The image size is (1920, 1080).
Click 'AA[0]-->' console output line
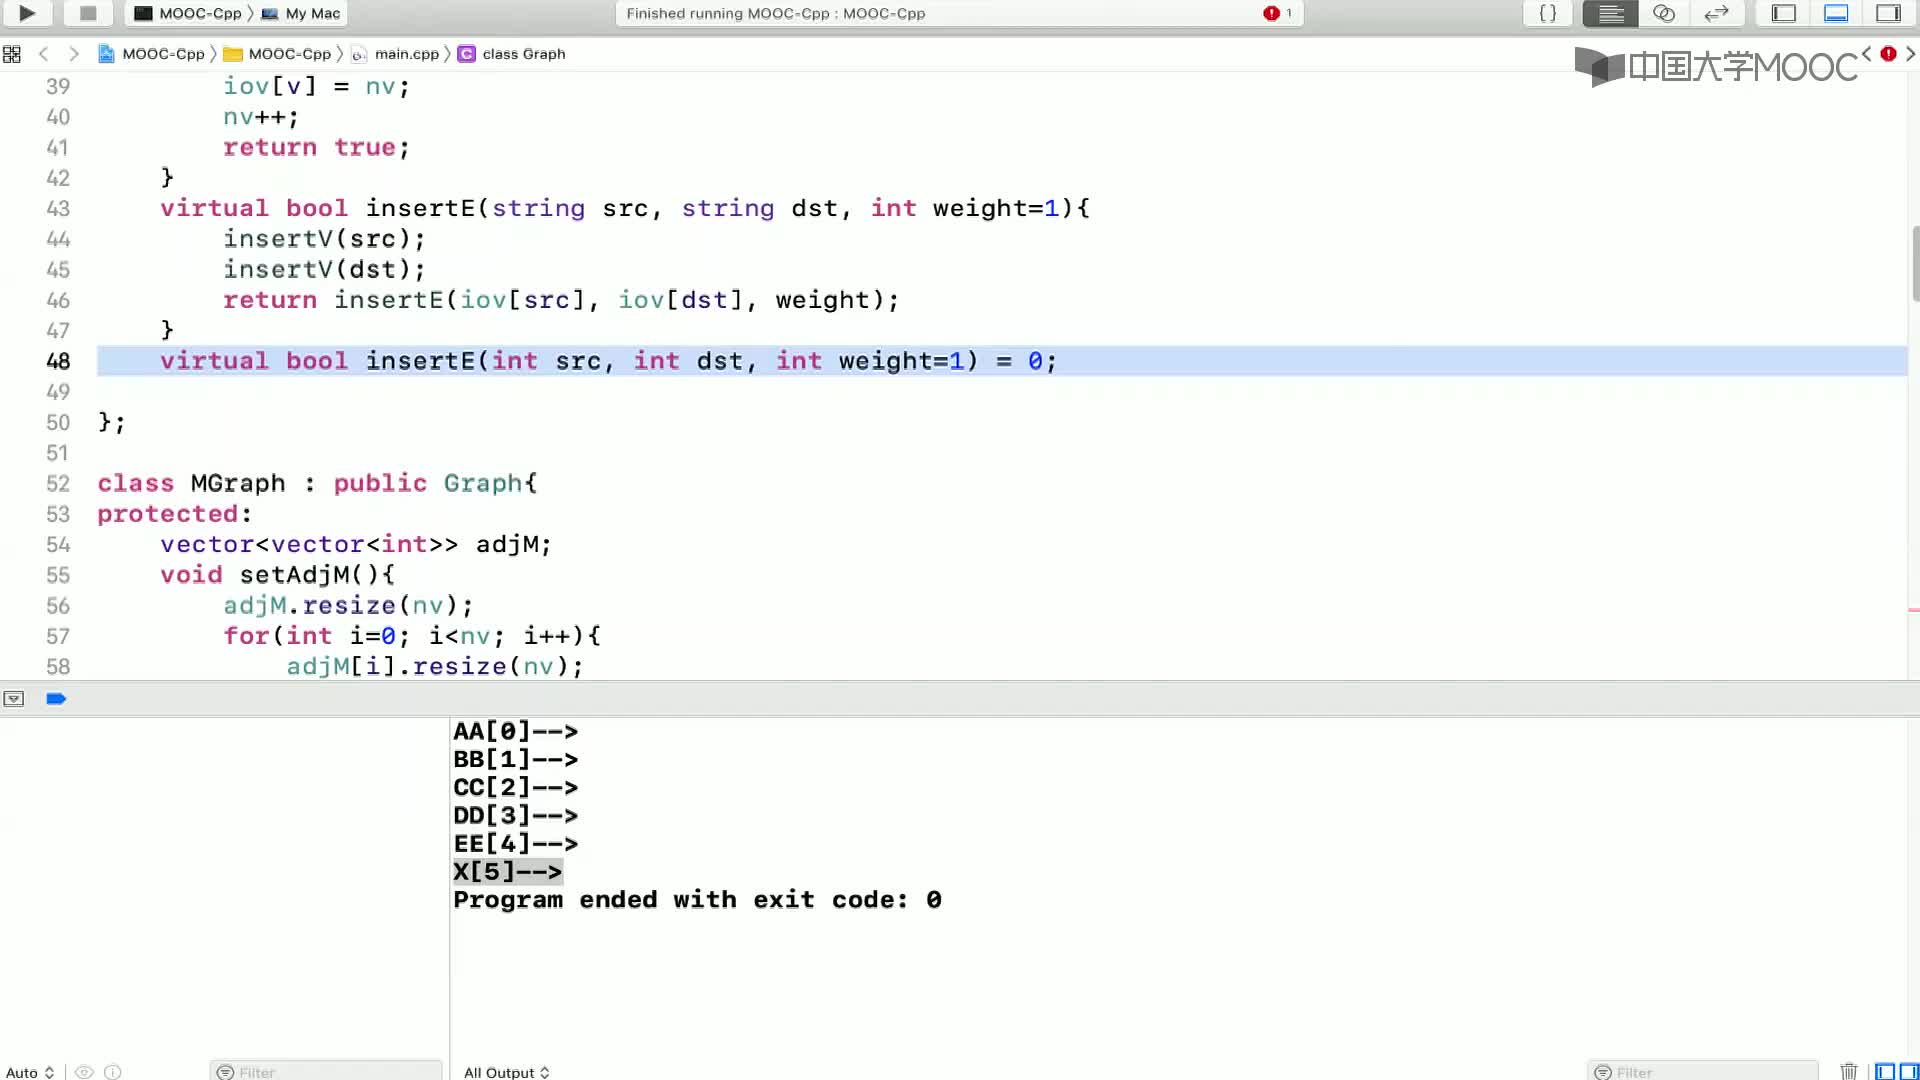point(516,732)
